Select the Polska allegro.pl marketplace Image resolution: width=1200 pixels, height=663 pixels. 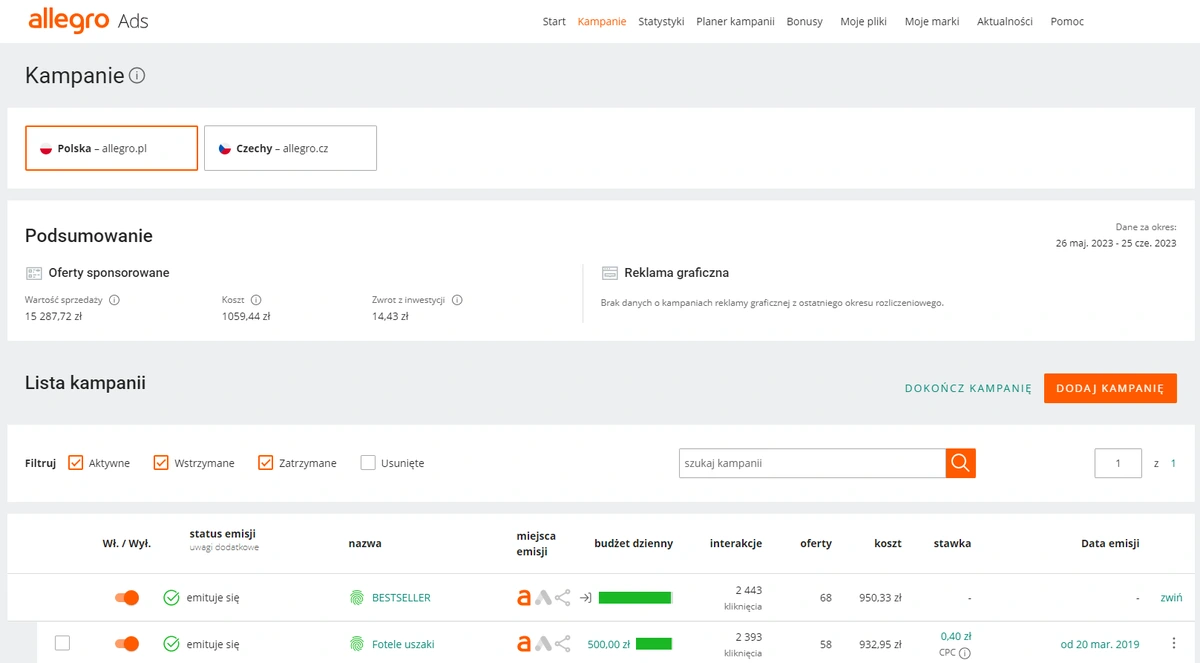click(111, 148)
